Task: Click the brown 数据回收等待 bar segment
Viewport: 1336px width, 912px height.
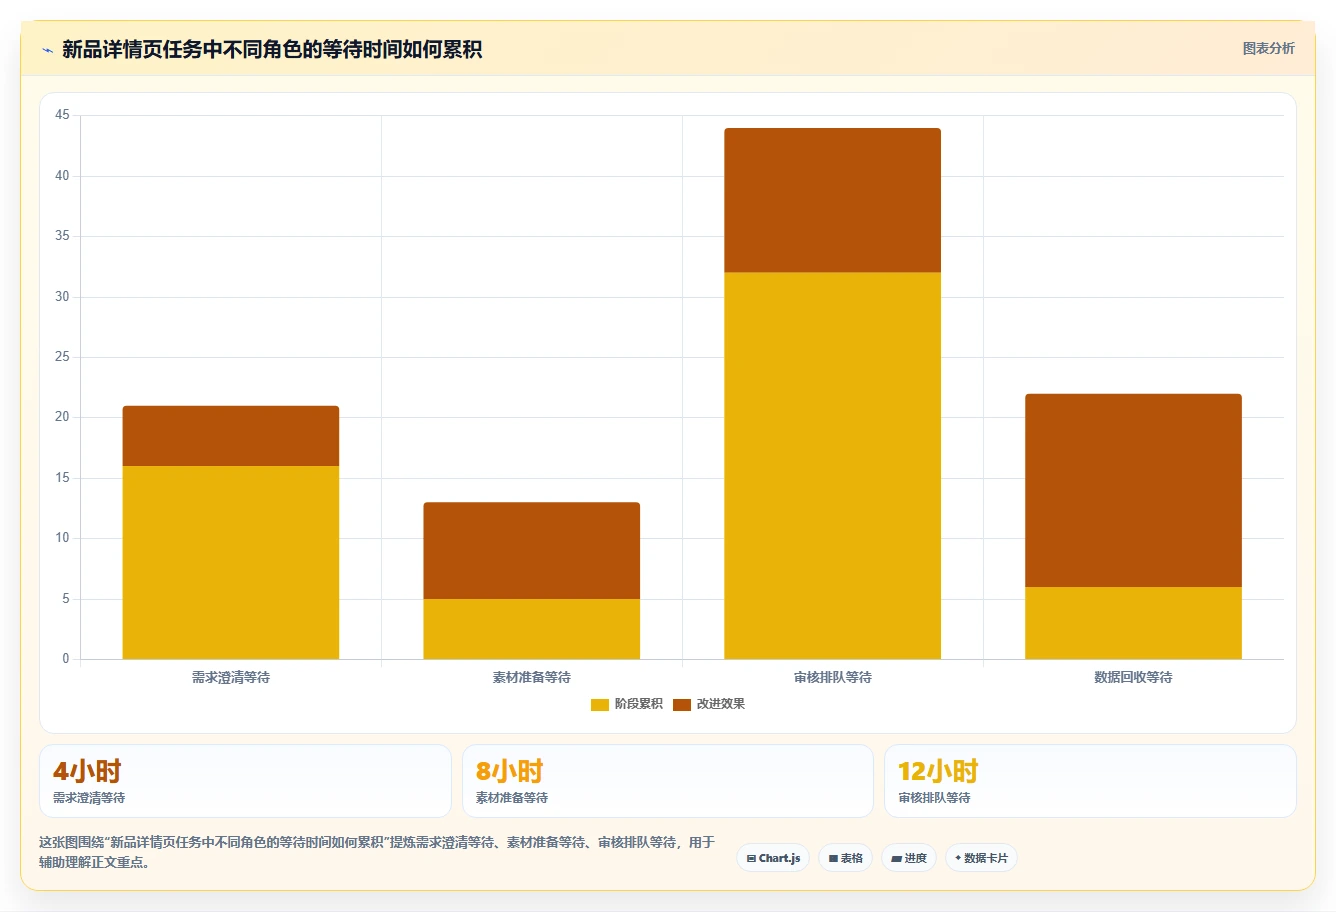Action: (x=1134, y=490)
